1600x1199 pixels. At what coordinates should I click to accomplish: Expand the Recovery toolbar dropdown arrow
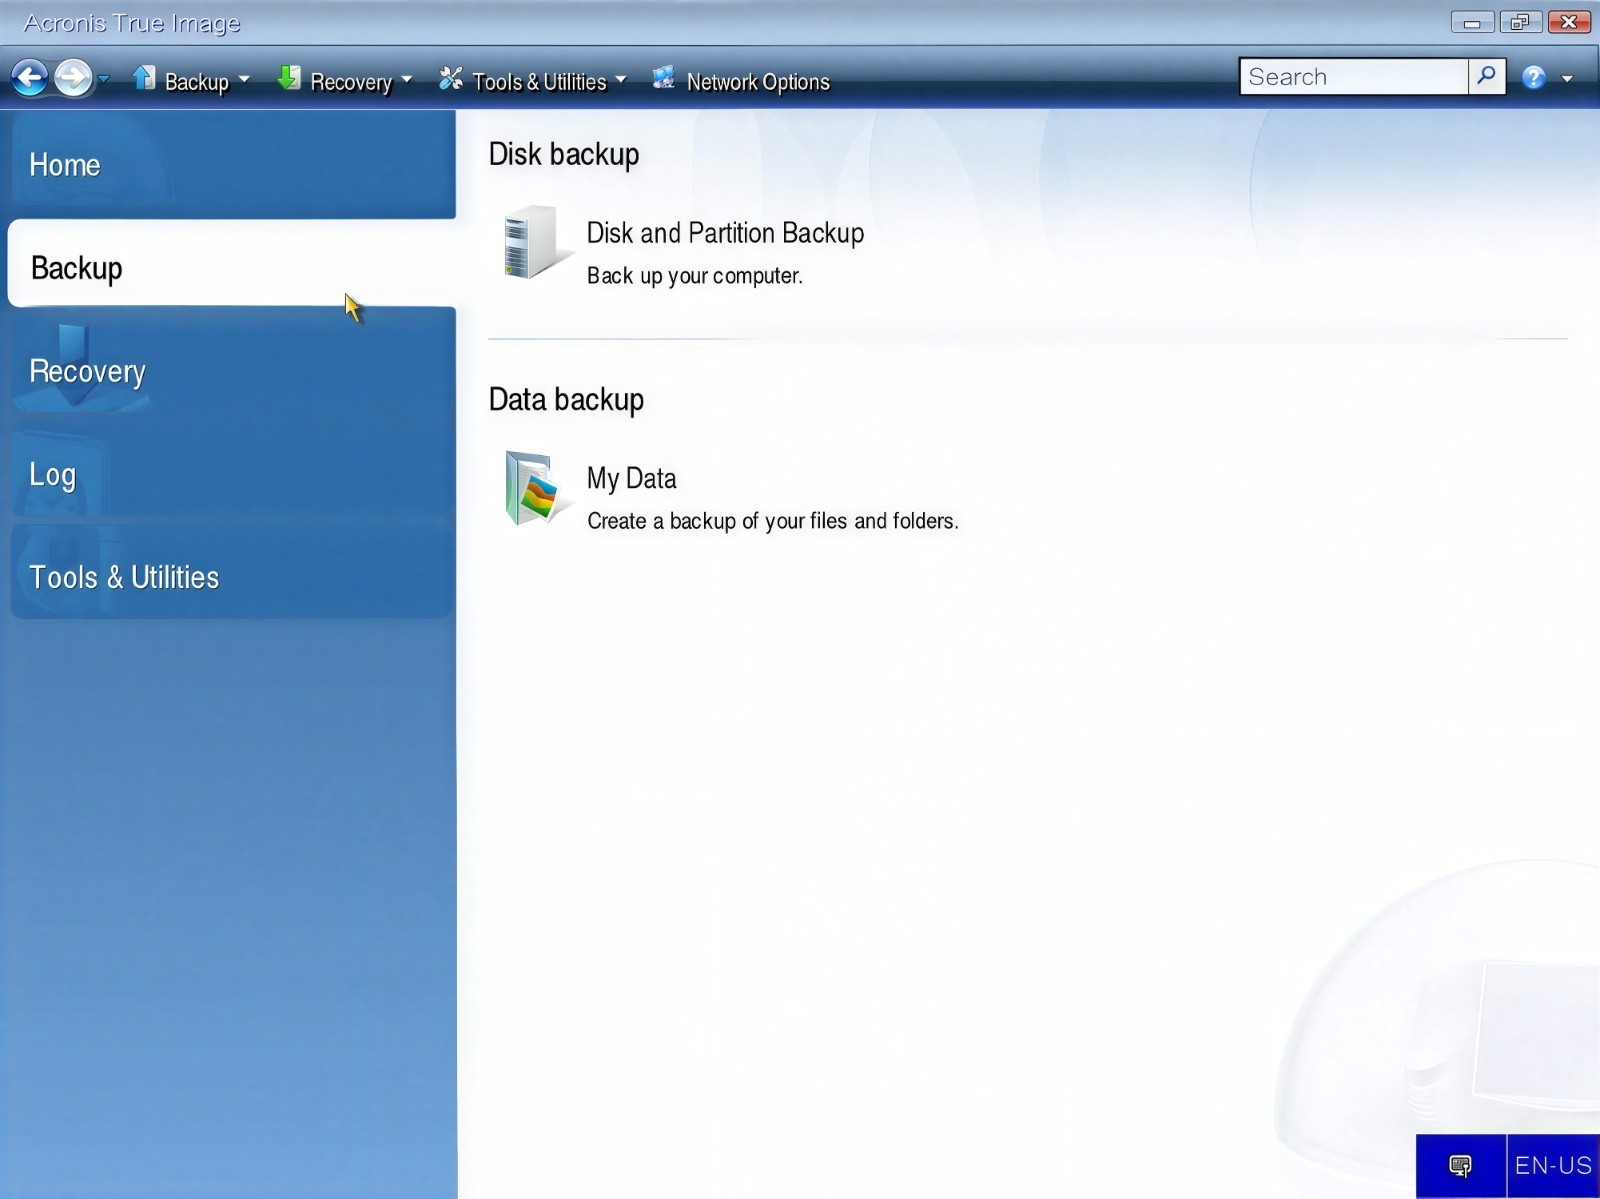(x=406, y=79)
